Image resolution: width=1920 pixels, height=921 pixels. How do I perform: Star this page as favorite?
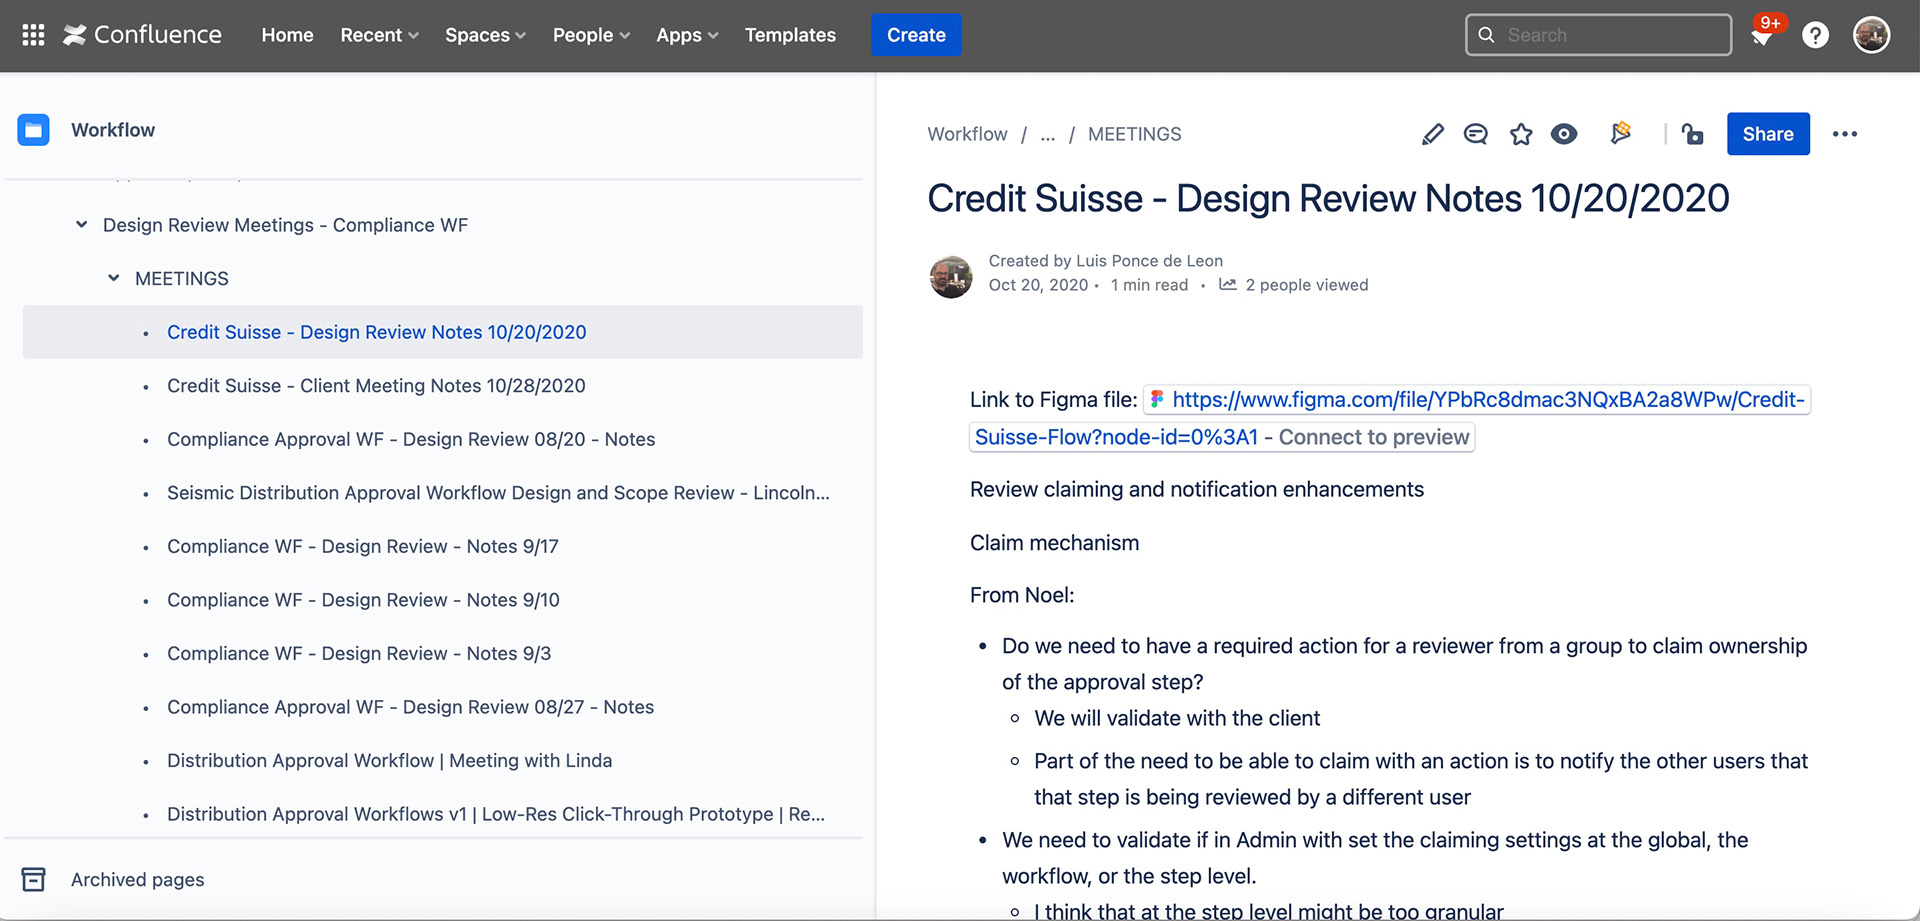(1521, 134)
